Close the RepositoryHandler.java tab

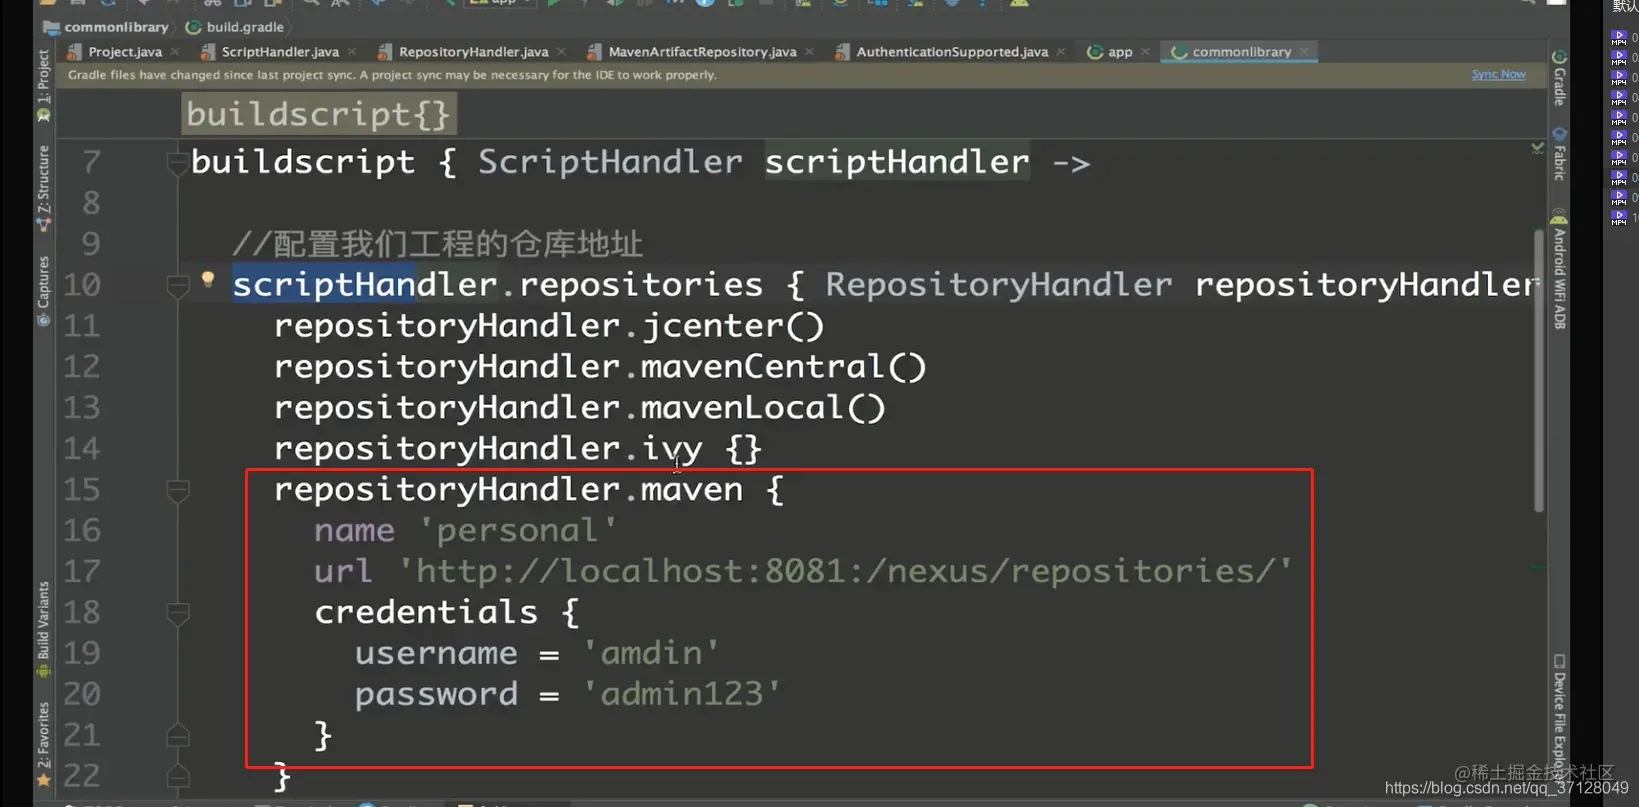(x=561, y=52)
